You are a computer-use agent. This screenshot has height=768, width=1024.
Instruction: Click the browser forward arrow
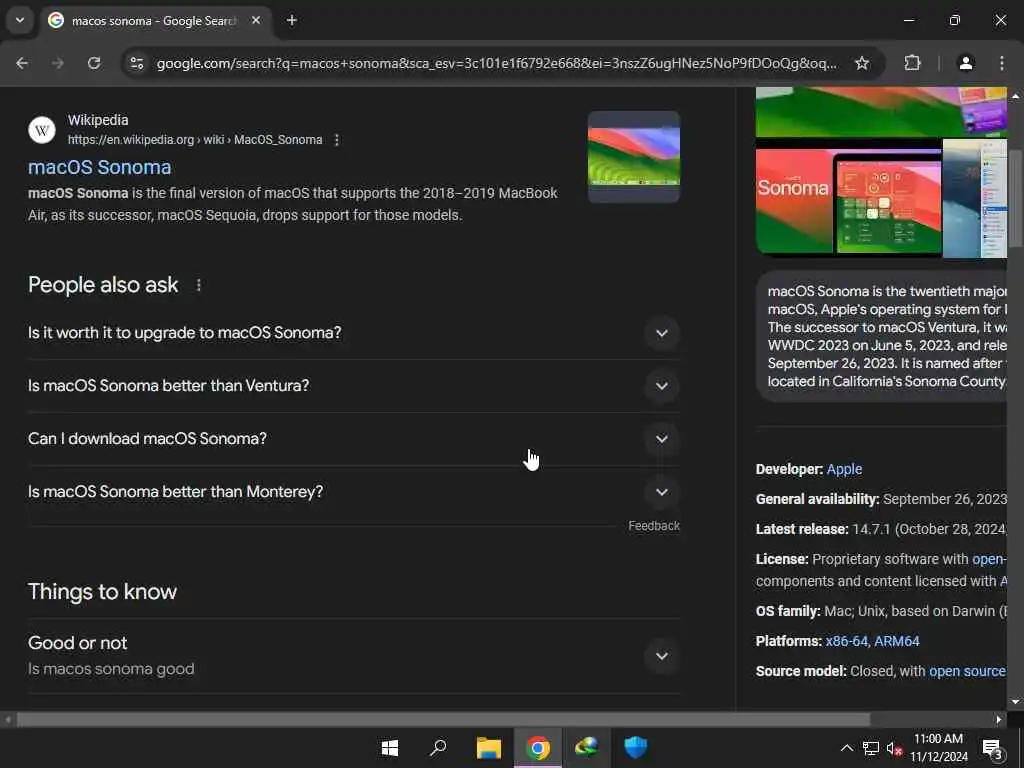click(x=58, y=63)
